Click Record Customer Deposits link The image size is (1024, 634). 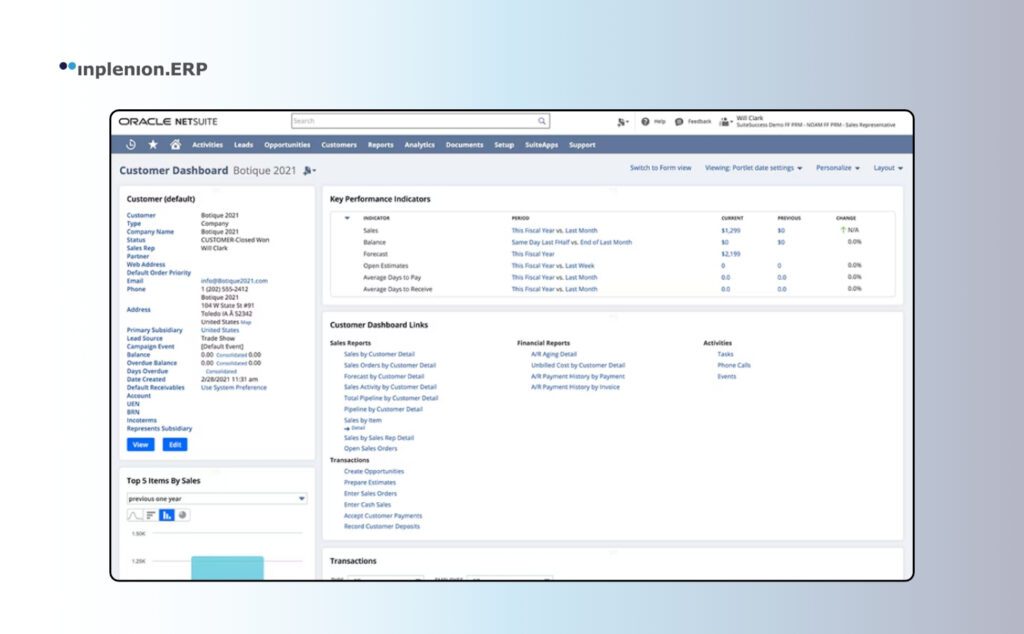pos(381,526)
